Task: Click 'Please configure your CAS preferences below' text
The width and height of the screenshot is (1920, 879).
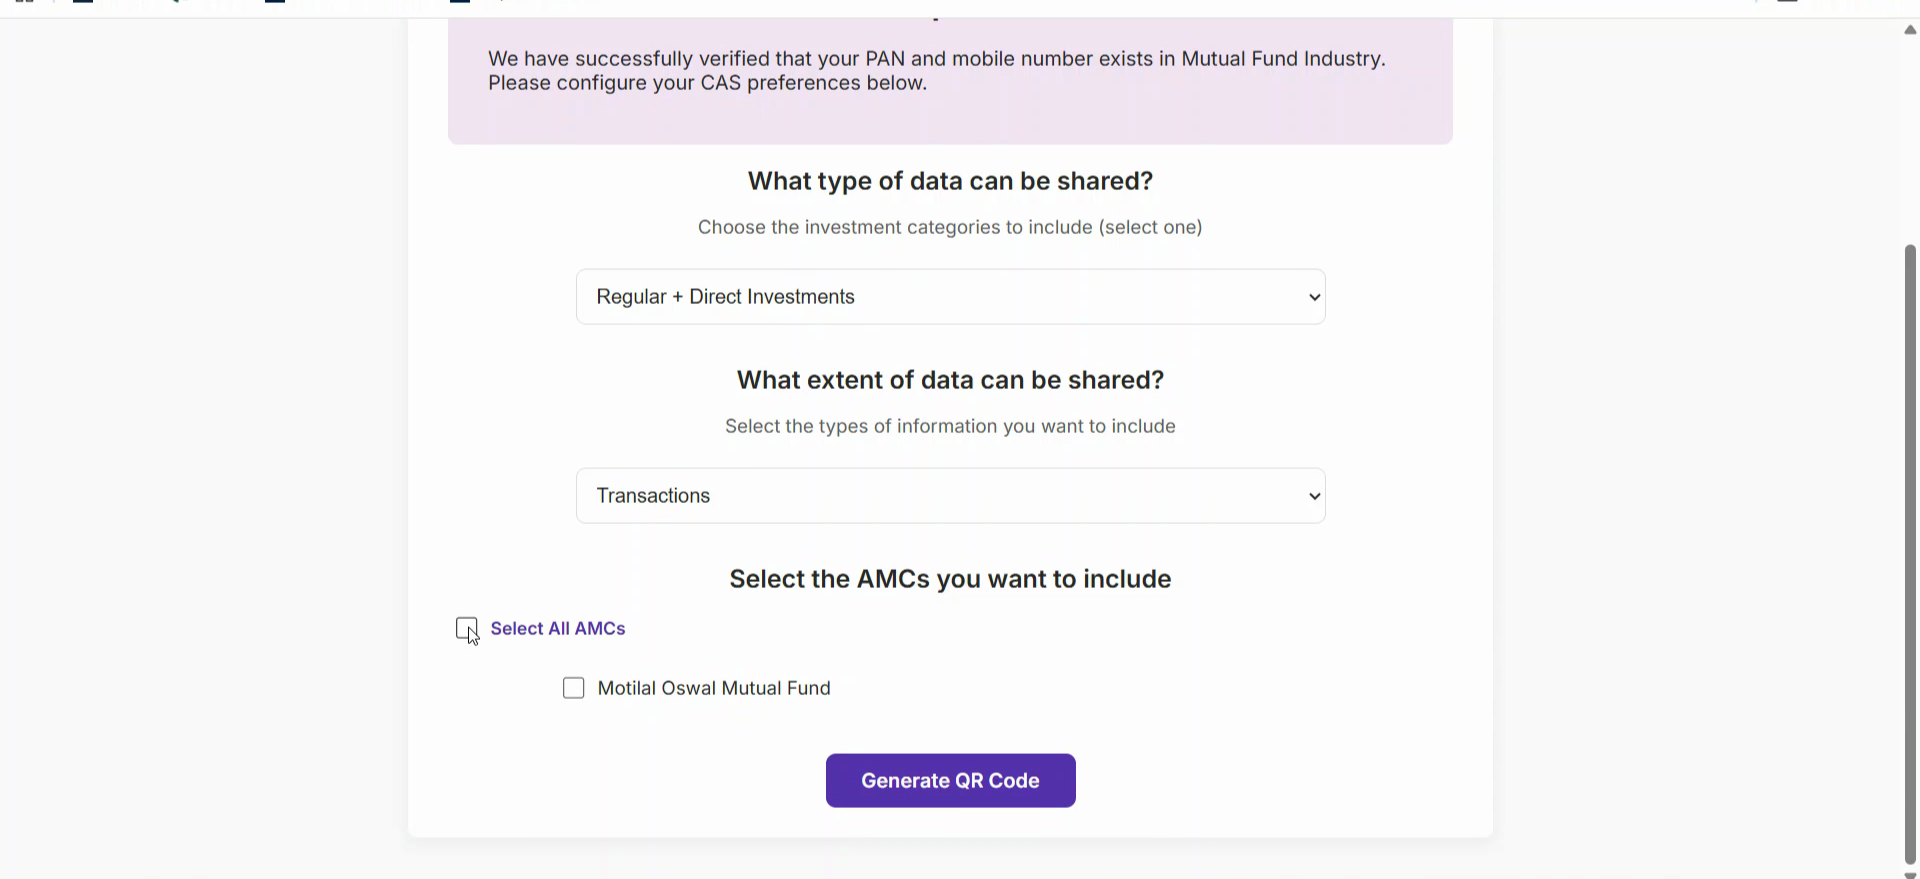Action: [x=707, y=83]
